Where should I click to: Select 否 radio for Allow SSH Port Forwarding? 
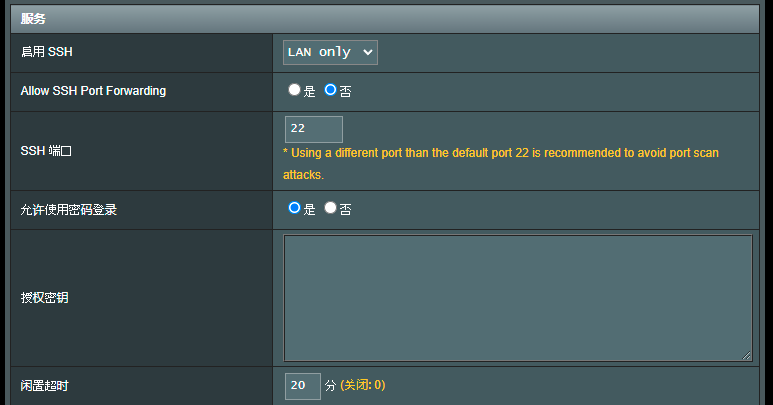click(330, 90)
